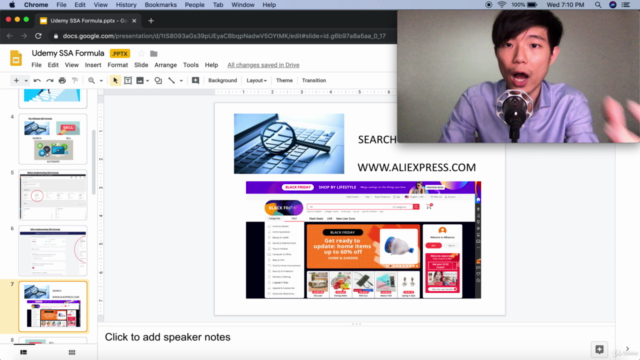Expand the insert image dropdown arrow

(x=148, y=81)
